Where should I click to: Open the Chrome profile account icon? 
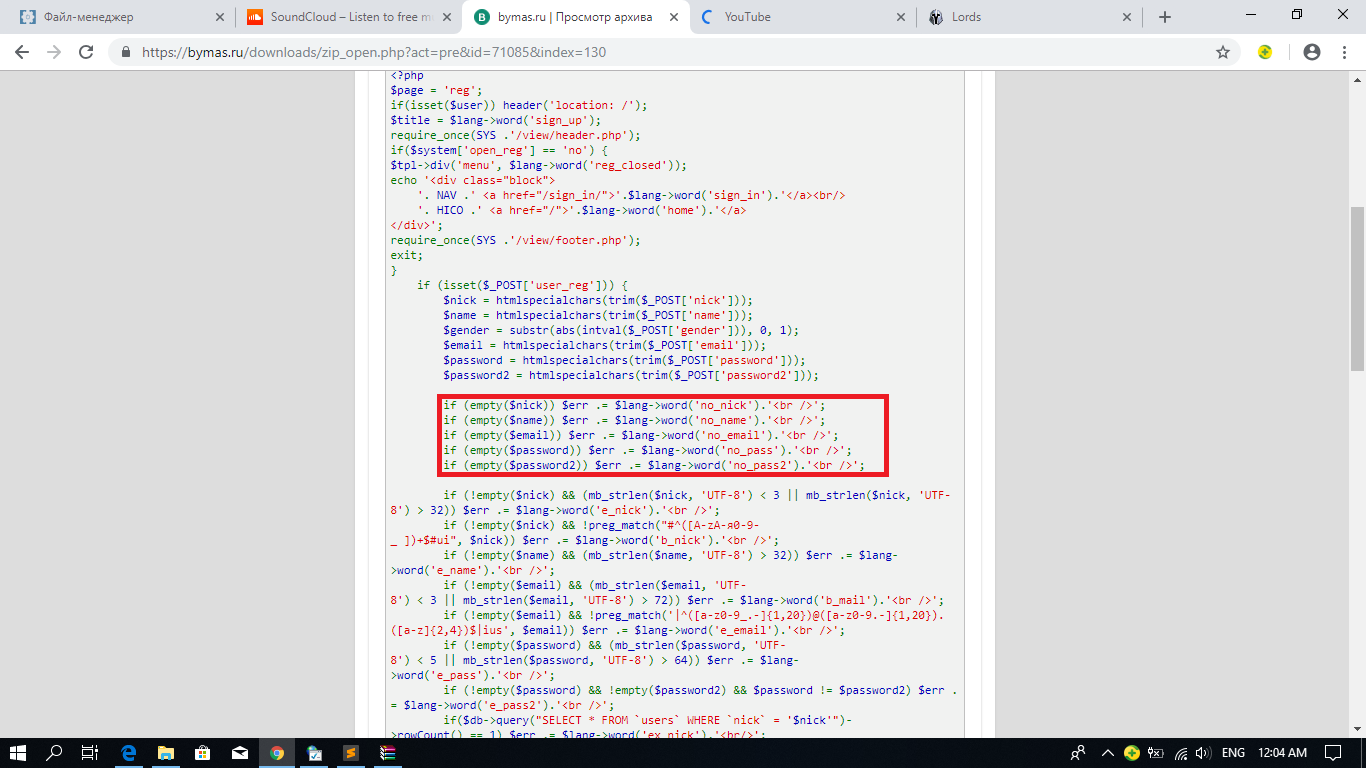1311,52
